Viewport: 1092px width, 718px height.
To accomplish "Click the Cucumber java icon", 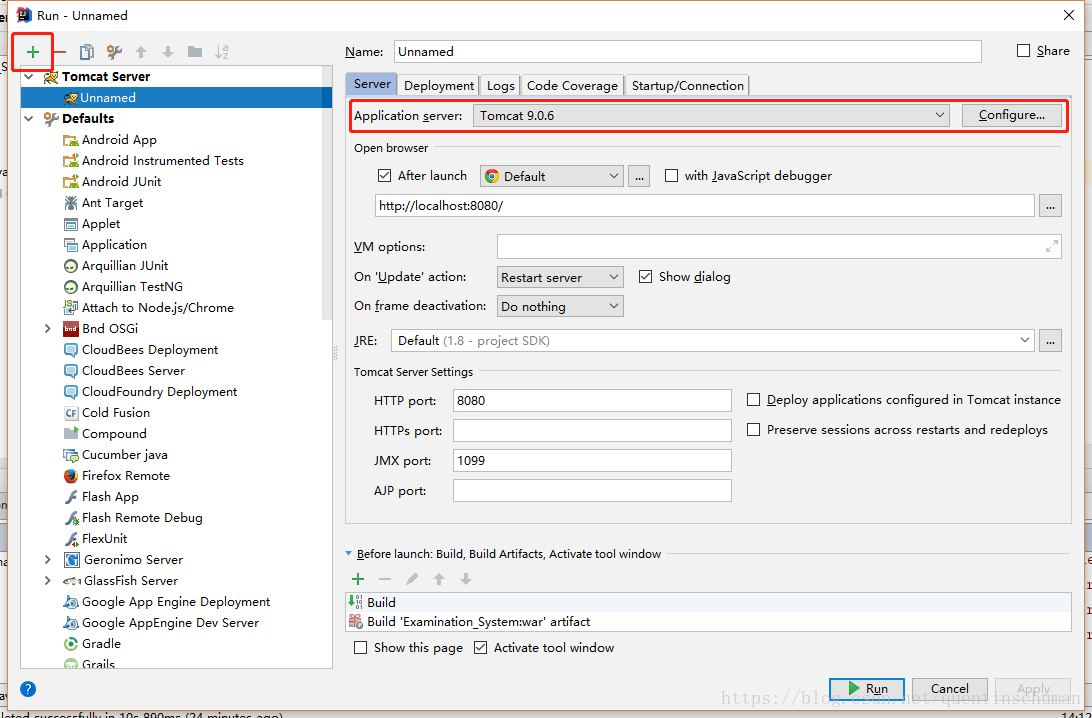I will coord(70,455).
